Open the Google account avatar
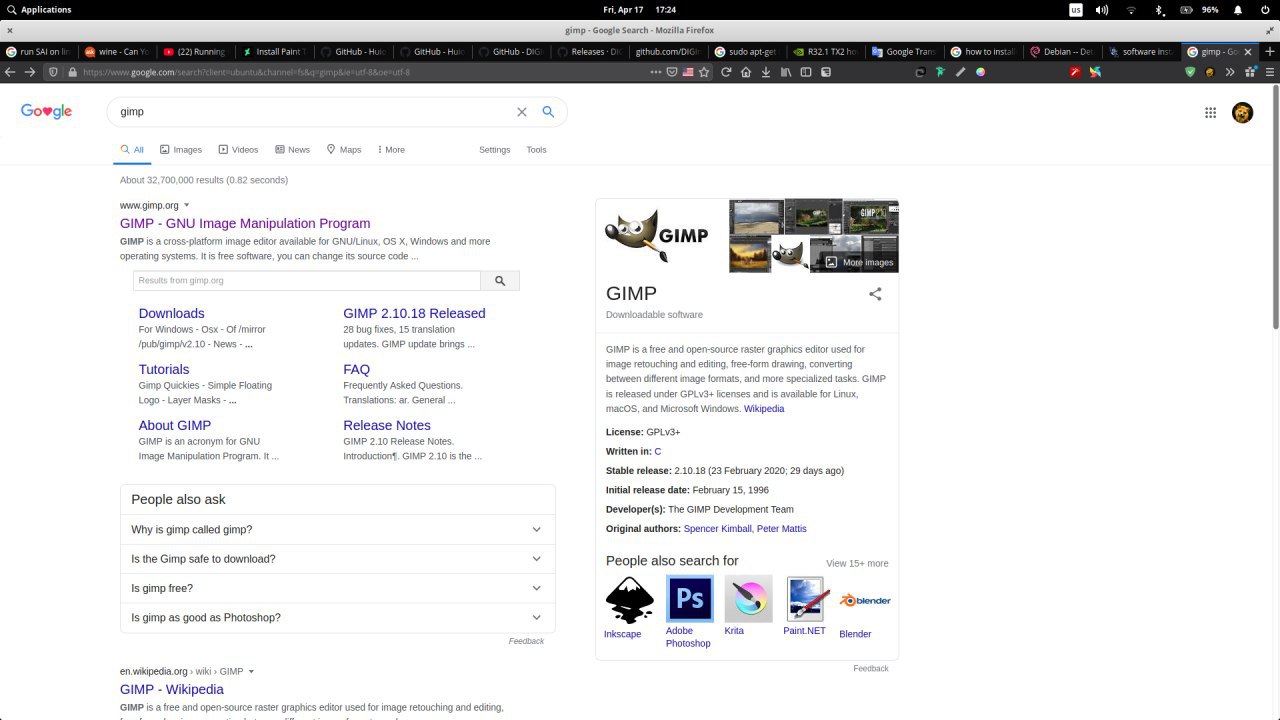 (1242, 113)
